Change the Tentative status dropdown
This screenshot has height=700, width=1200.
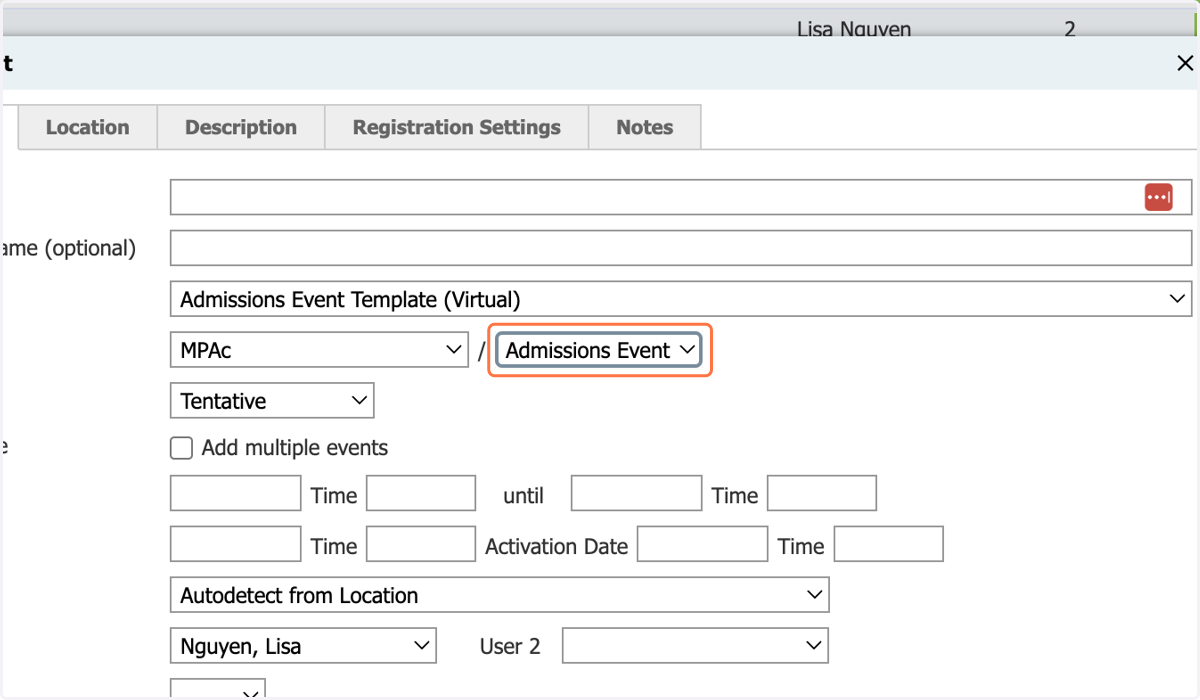(272, 401)
